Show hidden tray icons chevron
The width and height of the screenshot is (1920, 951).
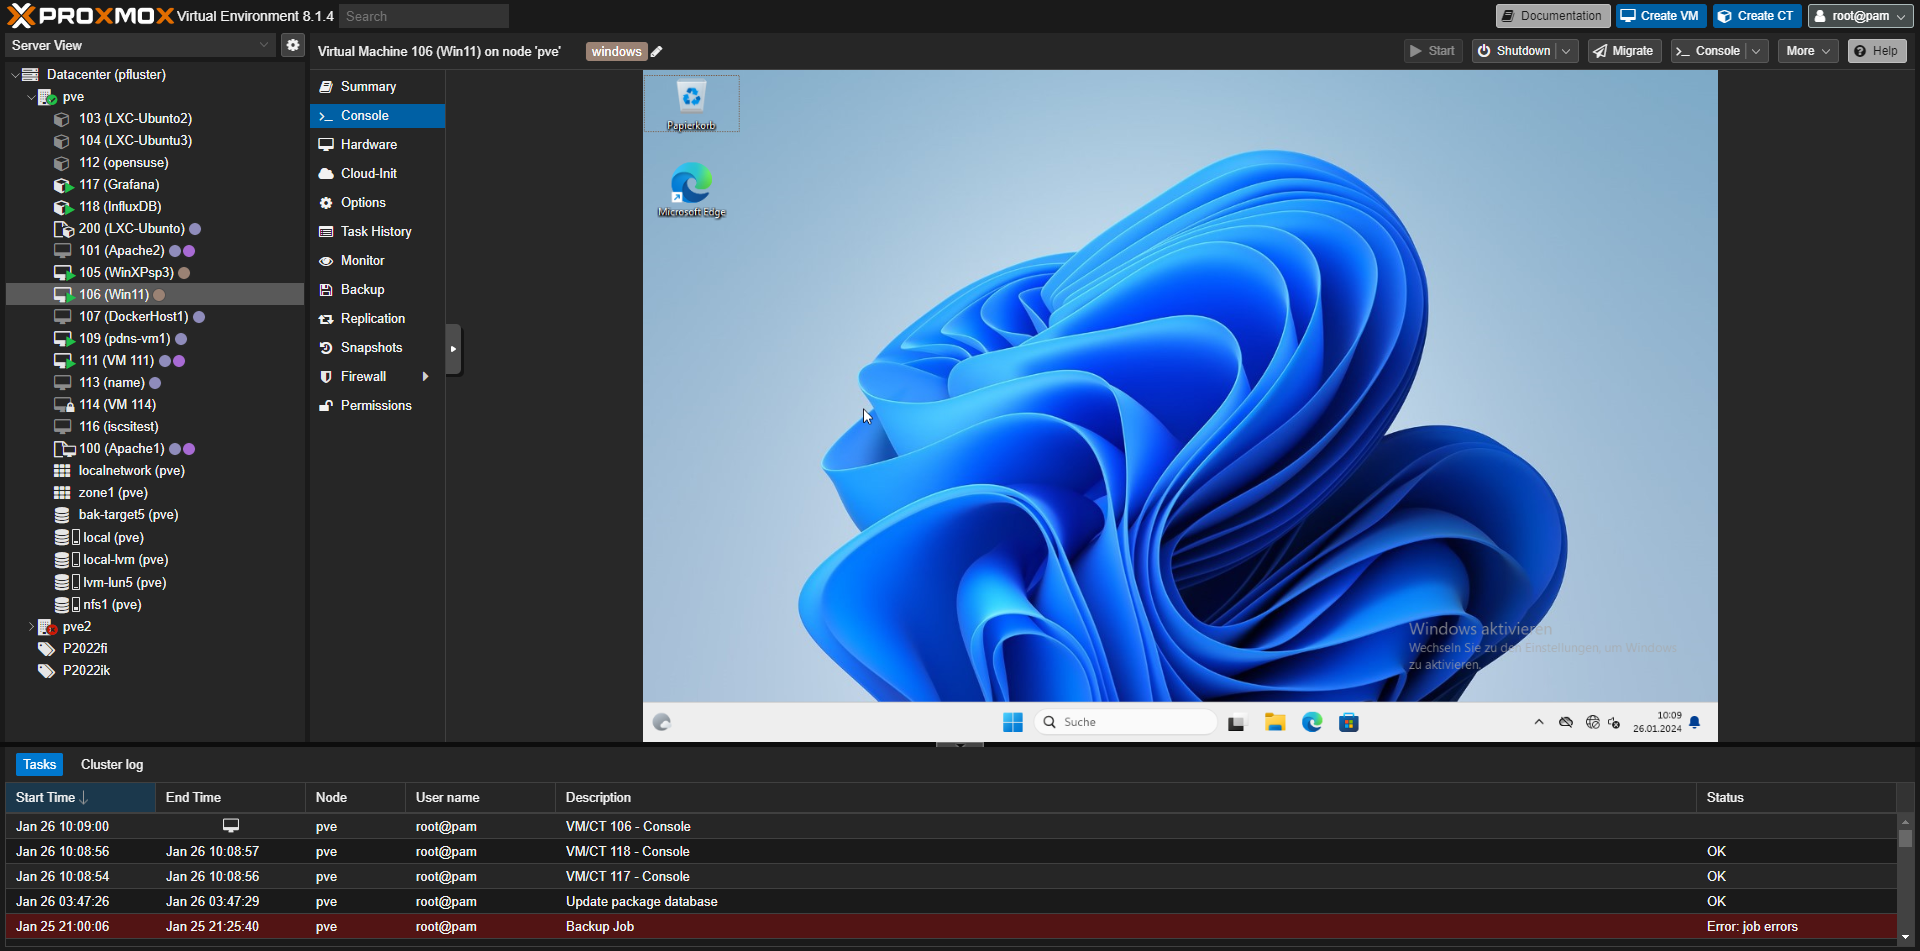tap(1539, 722)
